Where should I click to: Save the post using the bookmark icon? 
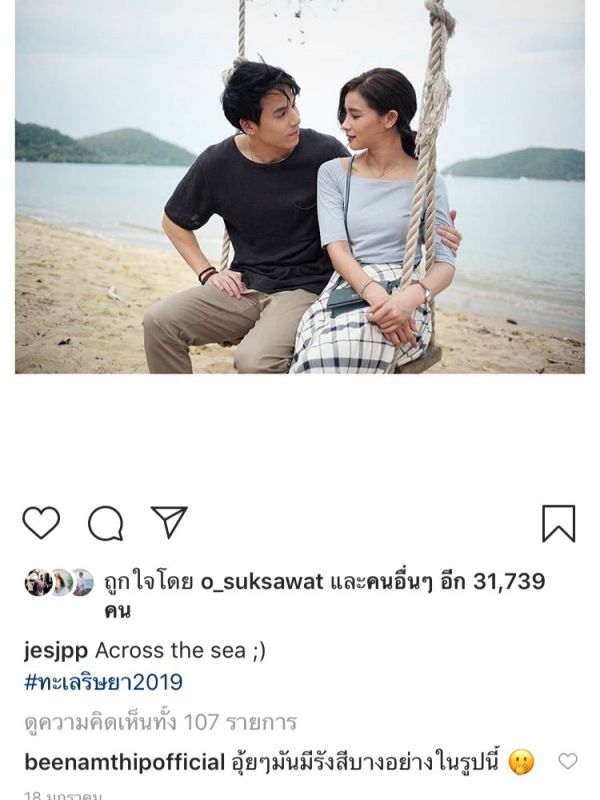[559, 523]
